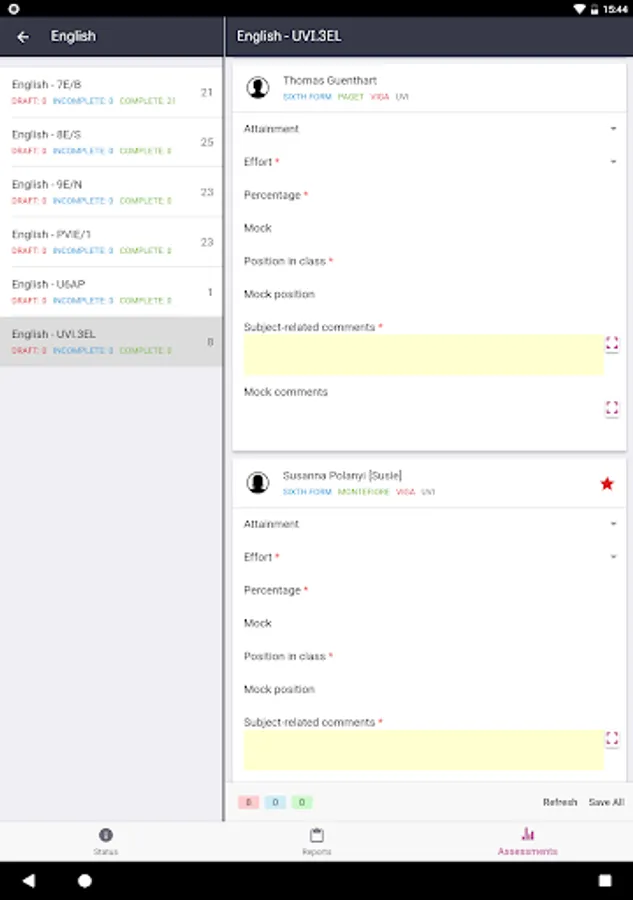Tap the back arrow next to English
Viewport: 633px width, 900px height.
[x=23, y=37]
